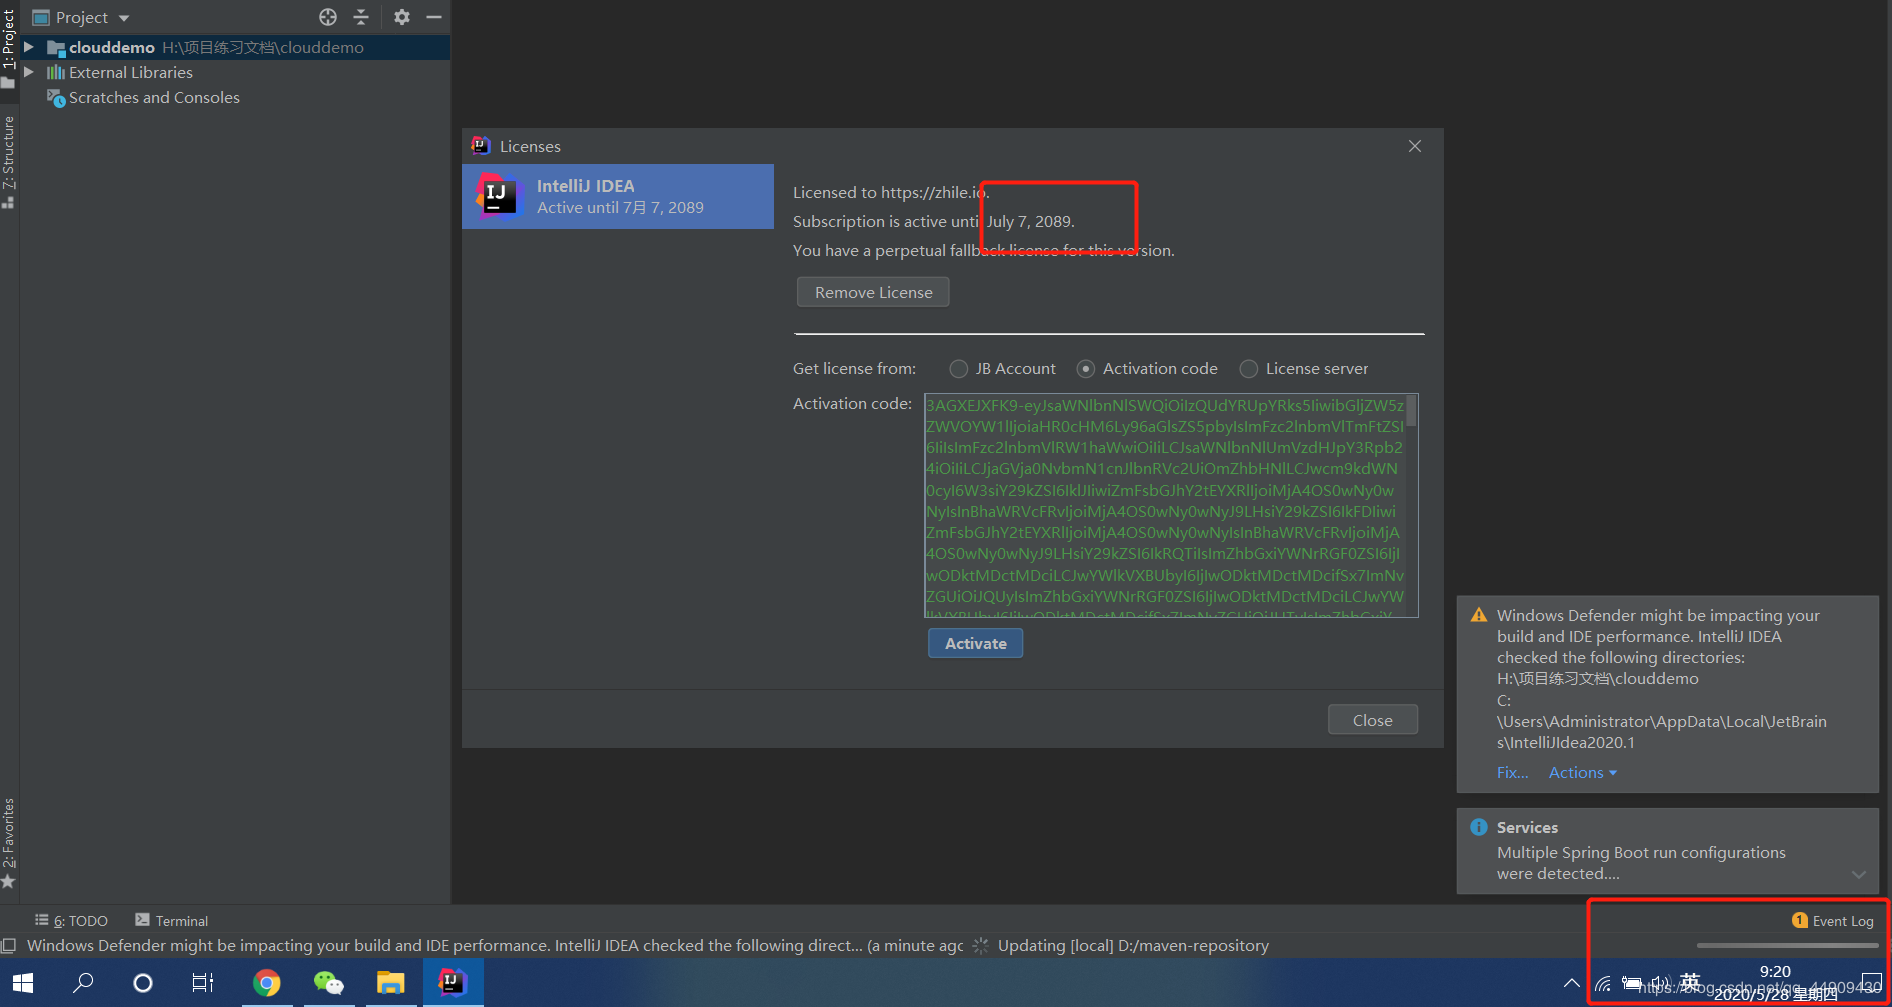Open the Terminal tool window
1892x1007 pixels.
pyautogui.click(x=172, y=921)
